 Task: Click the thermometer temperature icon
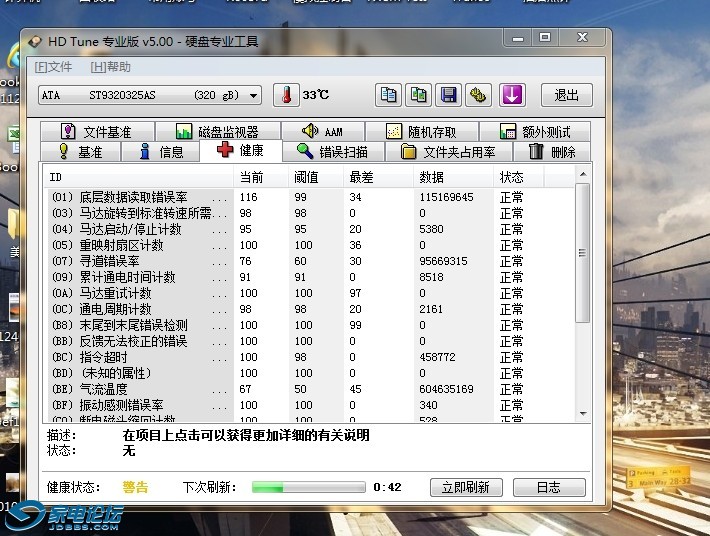click(286, 95)
